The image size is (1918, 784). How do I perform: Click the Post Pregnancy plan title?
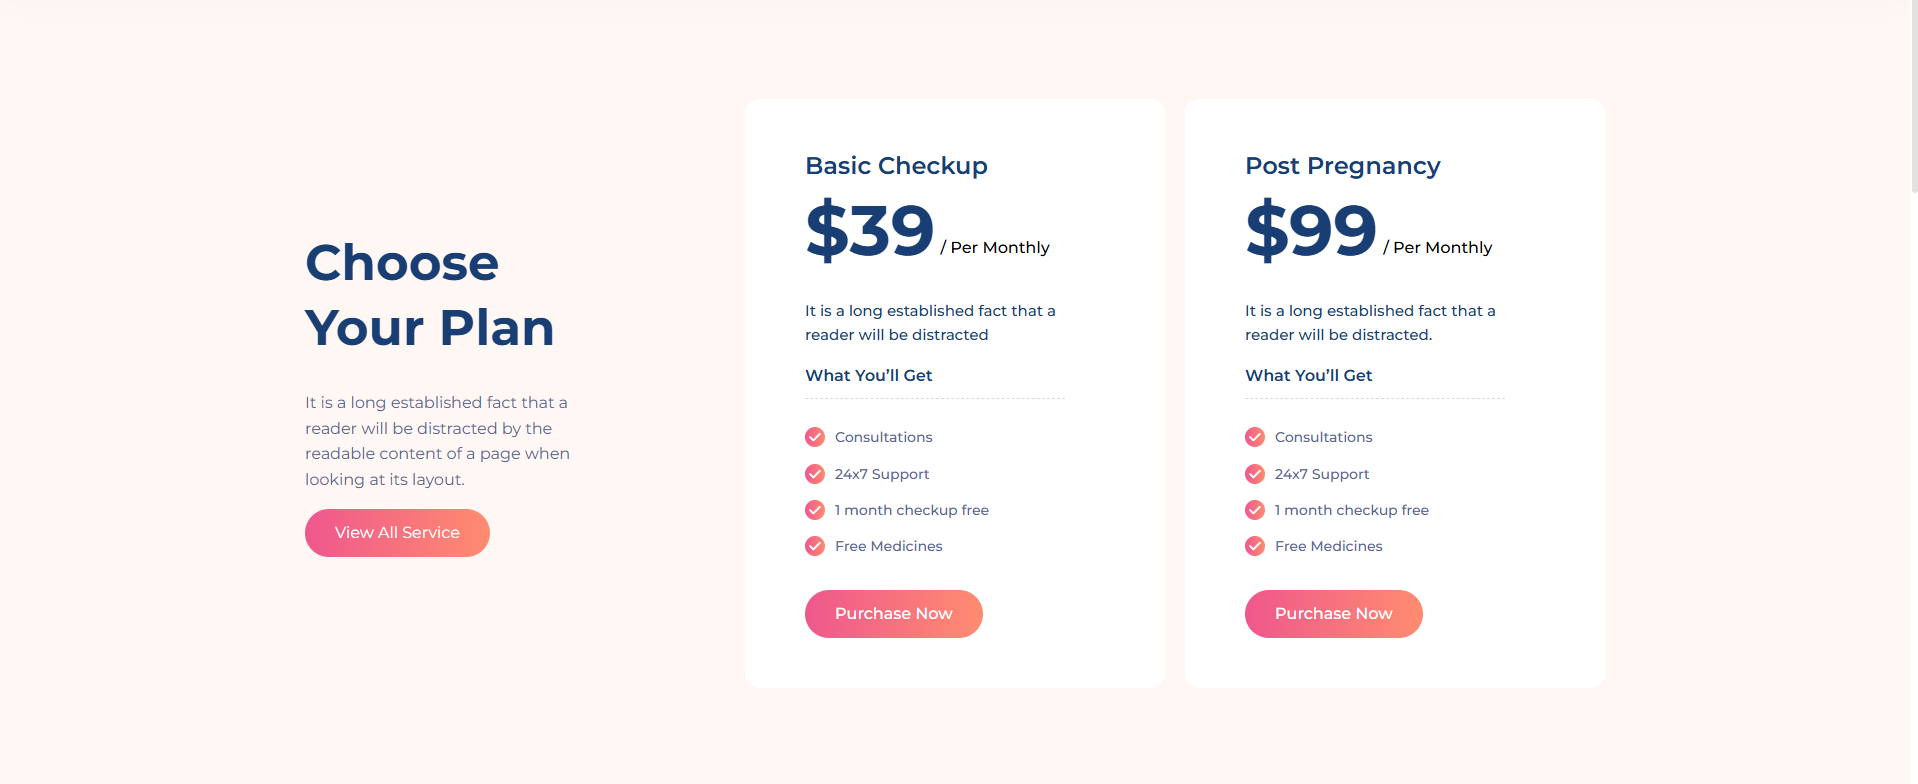(x=1342, y=166)
